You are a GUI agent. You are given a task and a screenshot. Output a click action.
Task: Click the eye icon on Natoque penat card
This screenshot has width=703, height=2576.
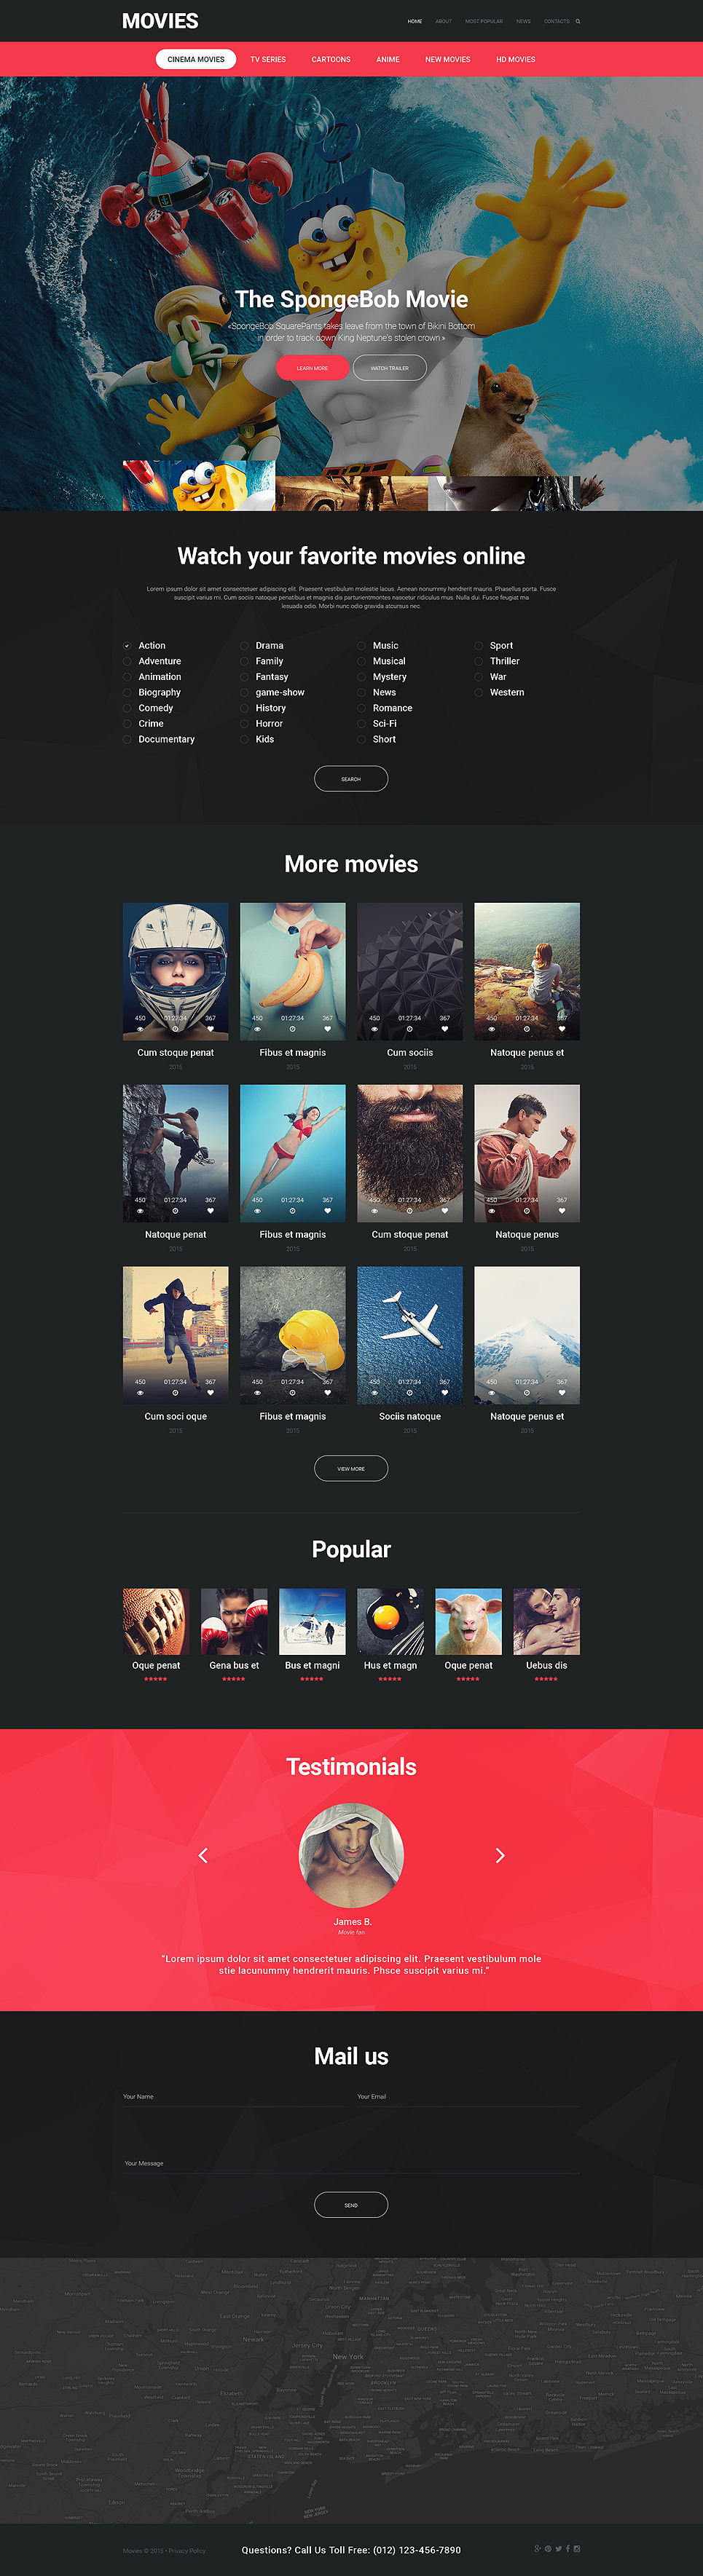click(140, 1211)
